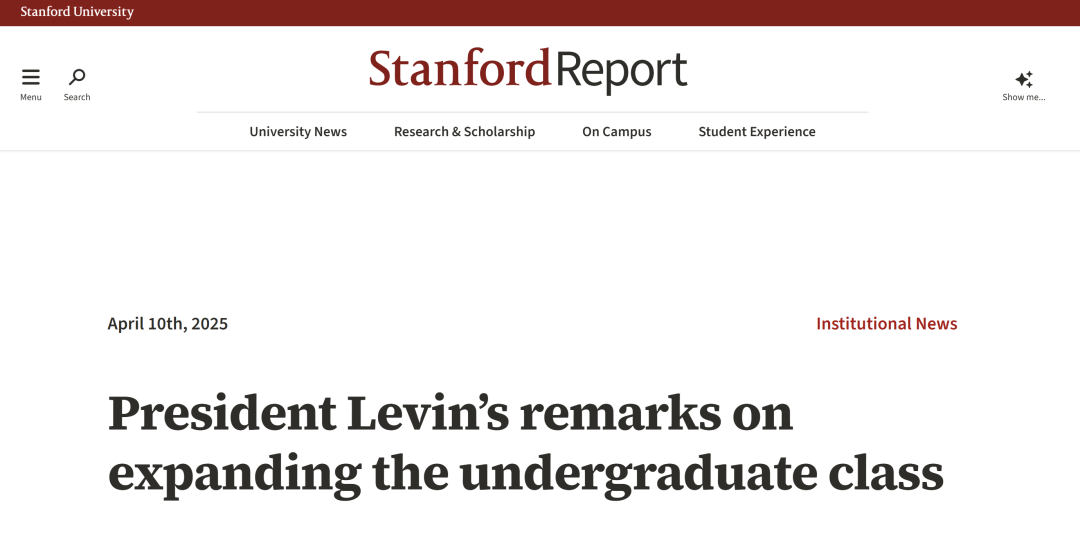This screenshot has height=543, width=1080.
Task: Go to University News section
Action: (x=298, y=132)
